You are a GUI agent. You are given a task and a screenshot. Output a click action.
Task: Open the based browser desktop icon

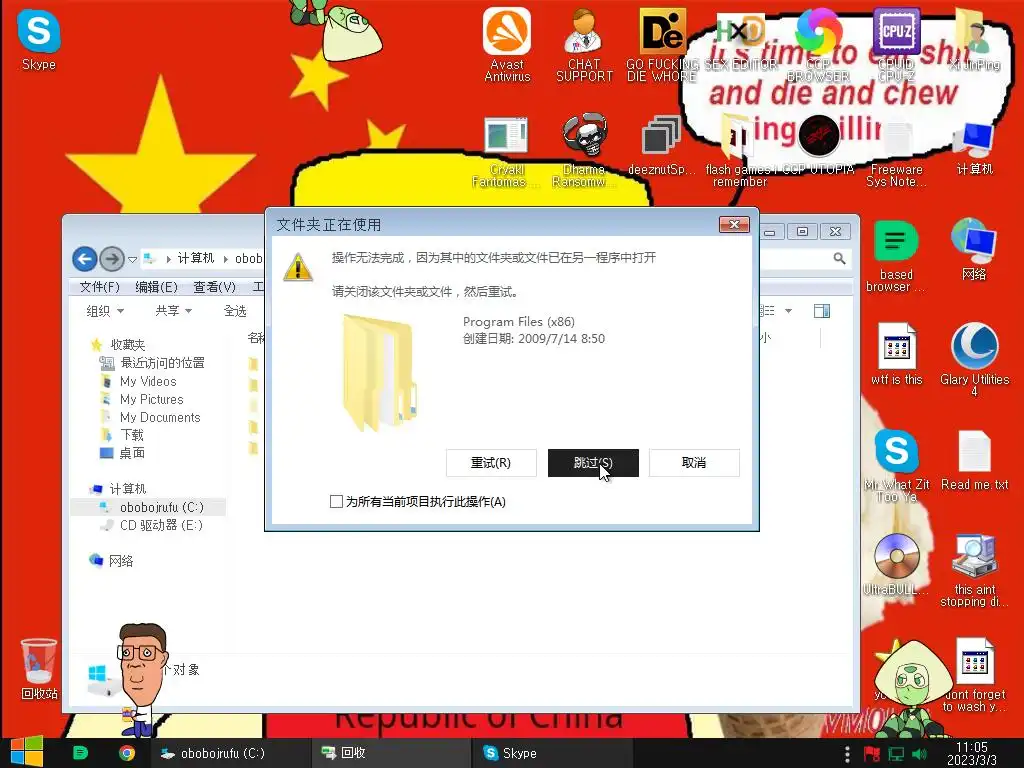point(896,256)
